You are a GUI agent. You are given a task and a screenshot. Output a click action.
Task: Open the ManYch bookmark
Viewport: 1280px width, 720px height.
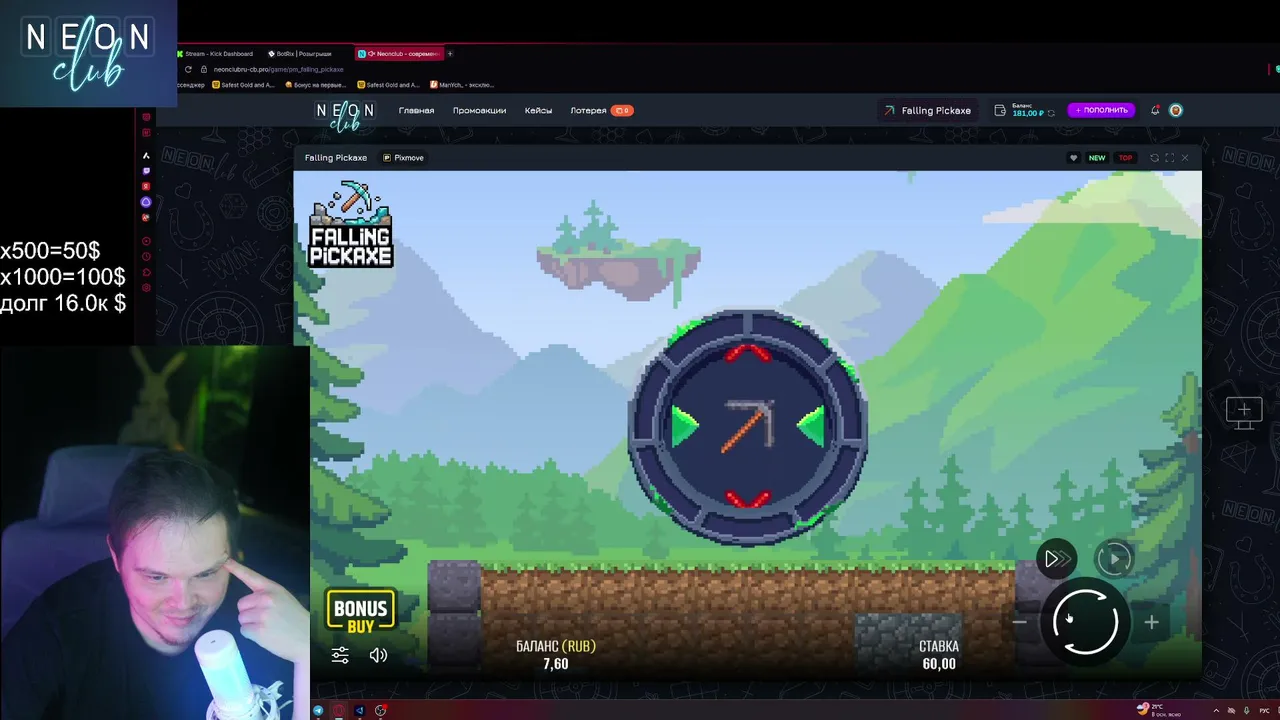coord(461,85)
